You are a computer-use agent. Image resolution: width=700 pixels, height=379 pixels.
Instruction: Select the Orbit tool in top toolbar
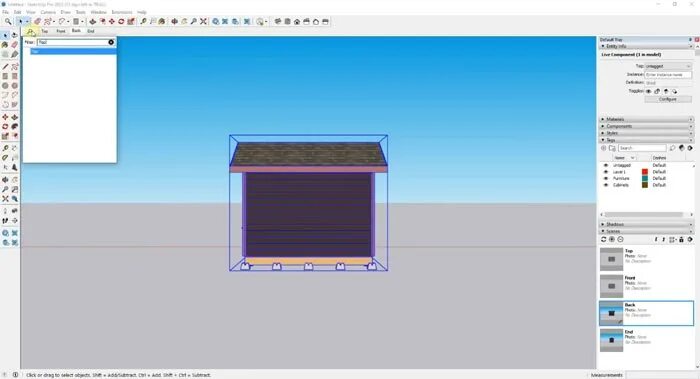175,21
